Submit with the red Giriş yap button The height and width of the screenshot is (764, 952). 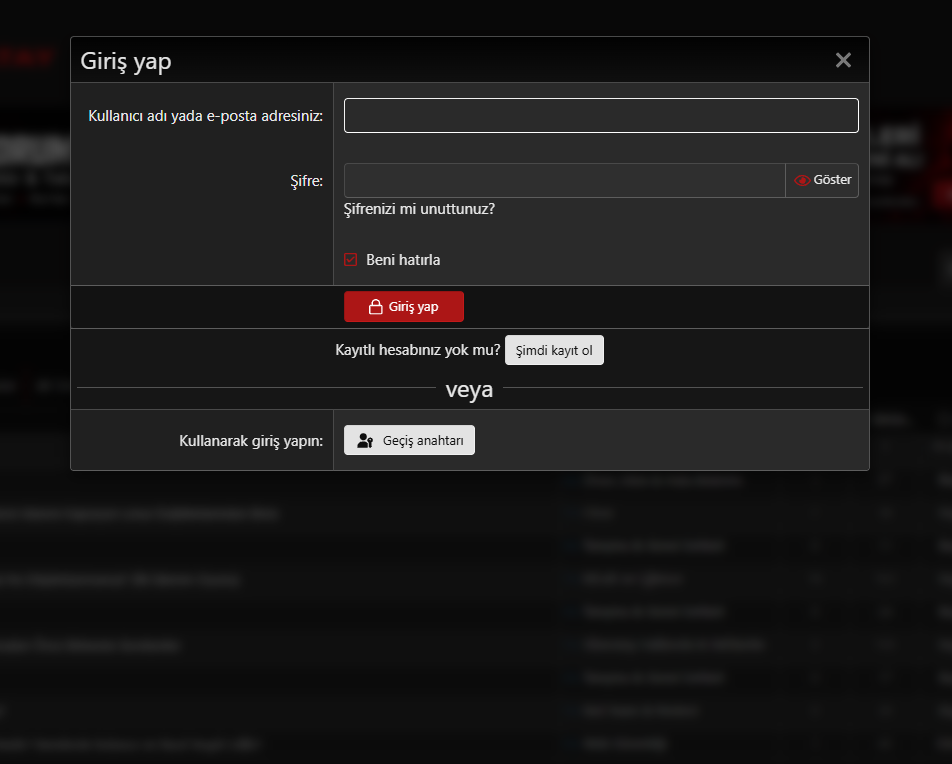pyautogui.click(x=404, y=307)
